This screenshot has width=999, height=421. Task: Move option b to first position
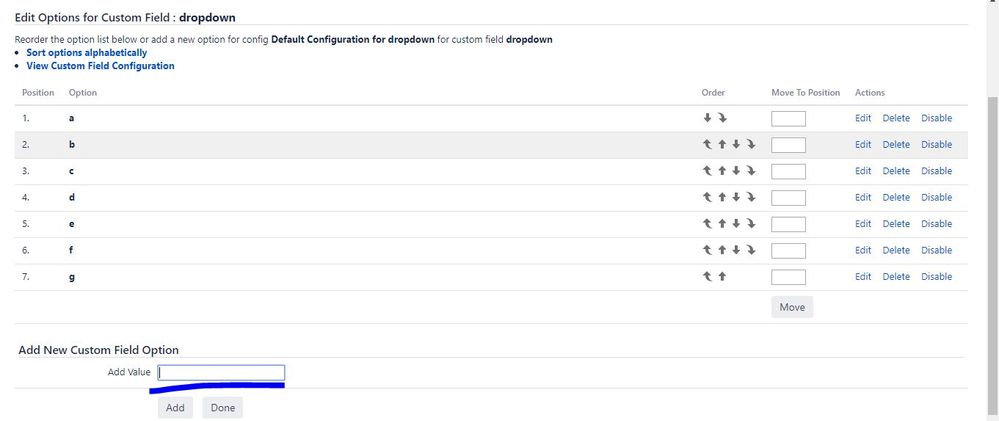(x=707, y=145)
